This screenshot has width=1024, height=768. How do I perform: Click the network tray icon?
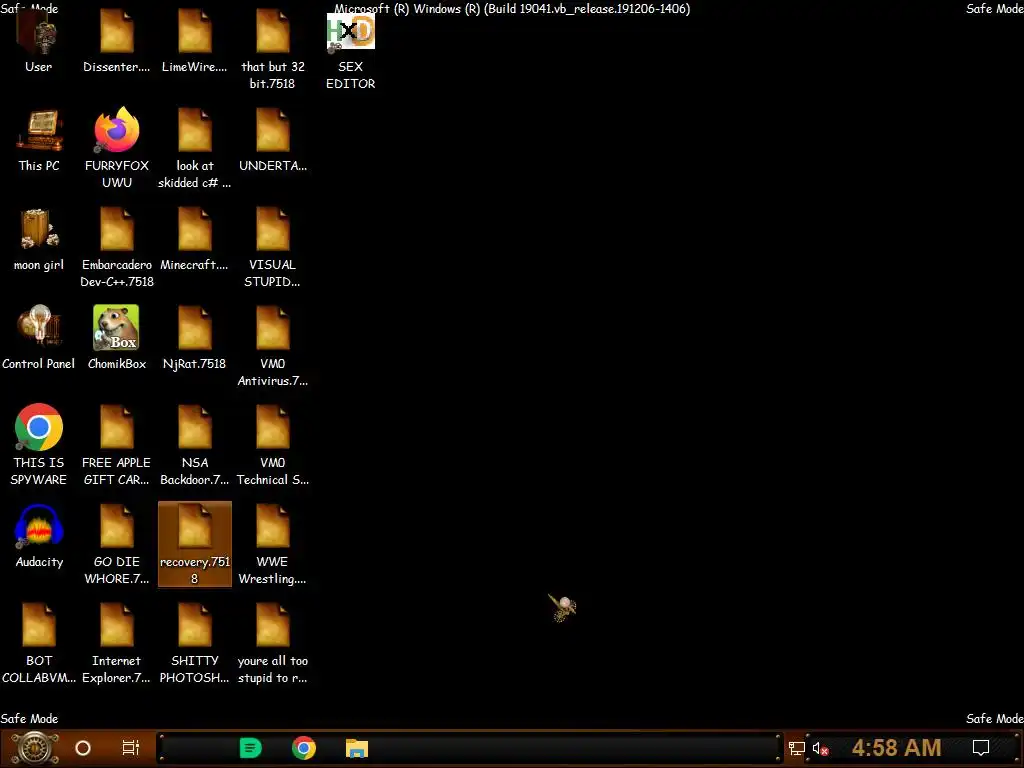pyautogui.click(x=797, y=749)
